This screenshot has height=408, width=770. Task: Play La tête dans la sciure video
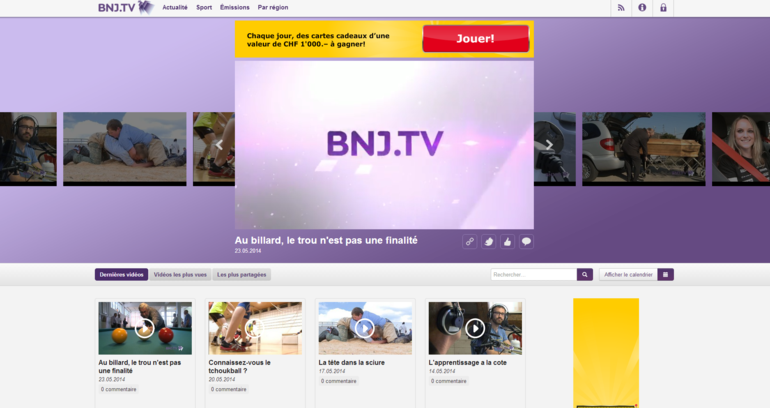click(x=365, y=328)
